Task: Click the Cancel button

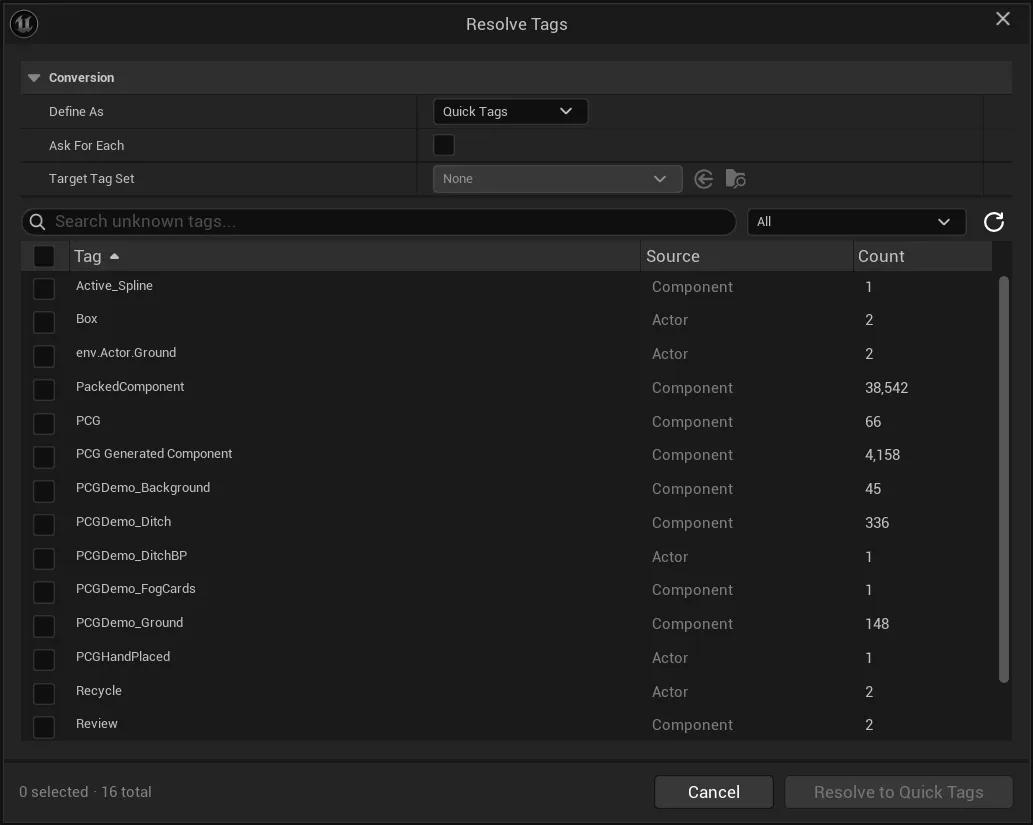Action: click(x=713, y=792)
